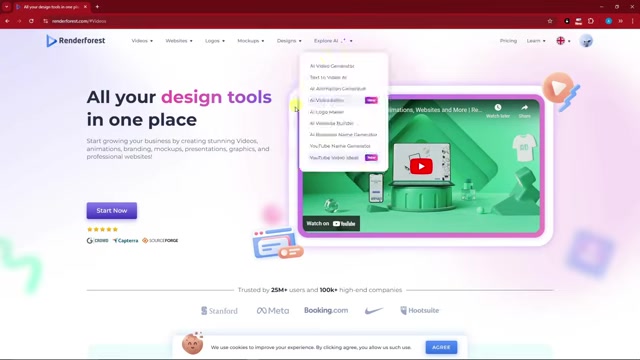Click the Renderforest logo
640x360 pixels.
(76, 41)
